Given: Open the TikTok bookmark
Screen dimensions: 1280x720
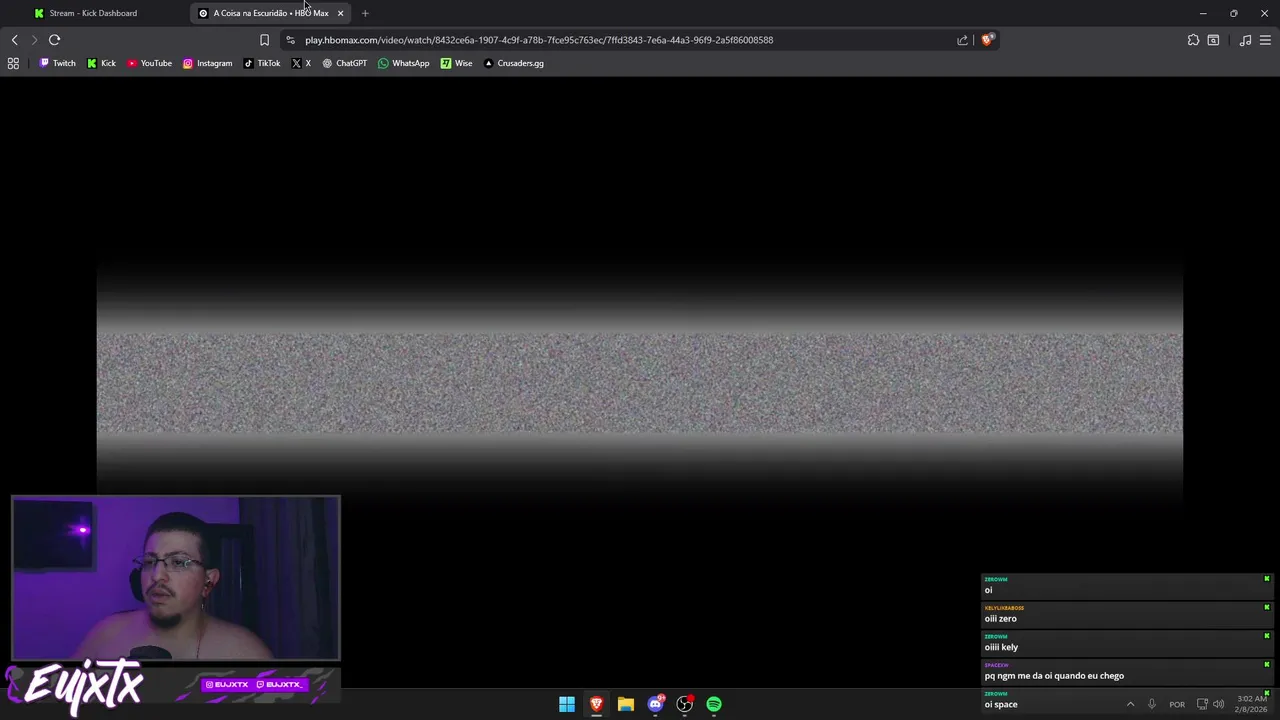Looking at the screenshot, I should click(x=262, y=63).
